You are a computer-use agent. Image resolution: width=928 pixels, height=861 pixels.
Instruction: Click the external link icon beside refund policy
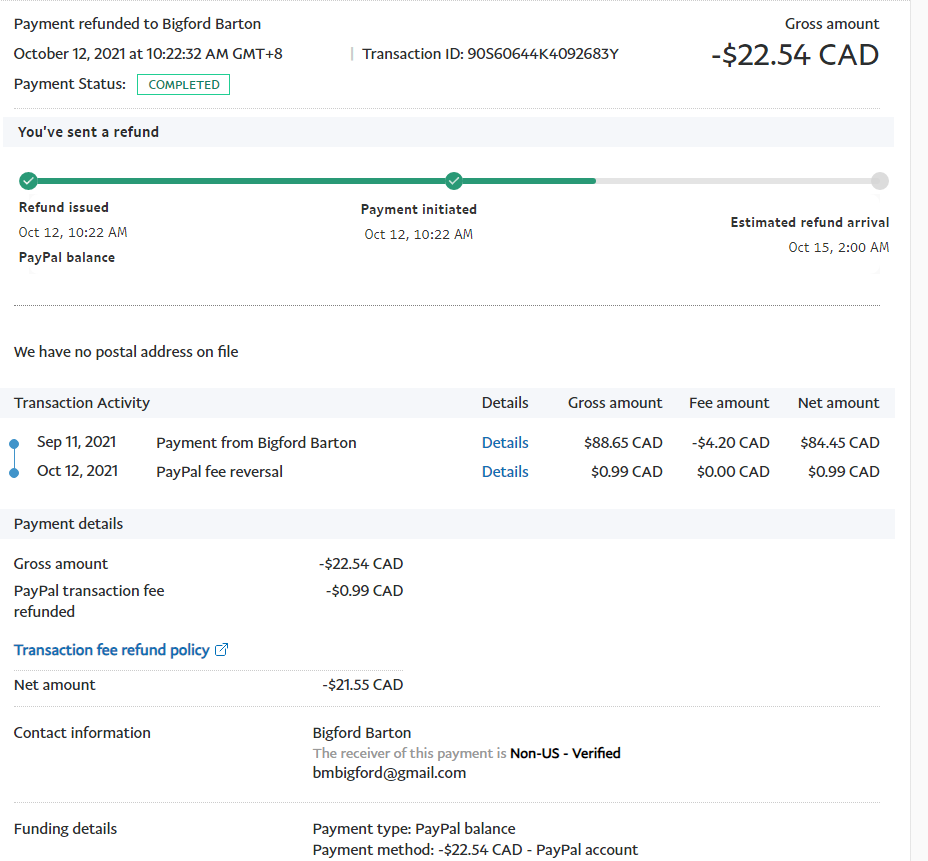(222, 650)
